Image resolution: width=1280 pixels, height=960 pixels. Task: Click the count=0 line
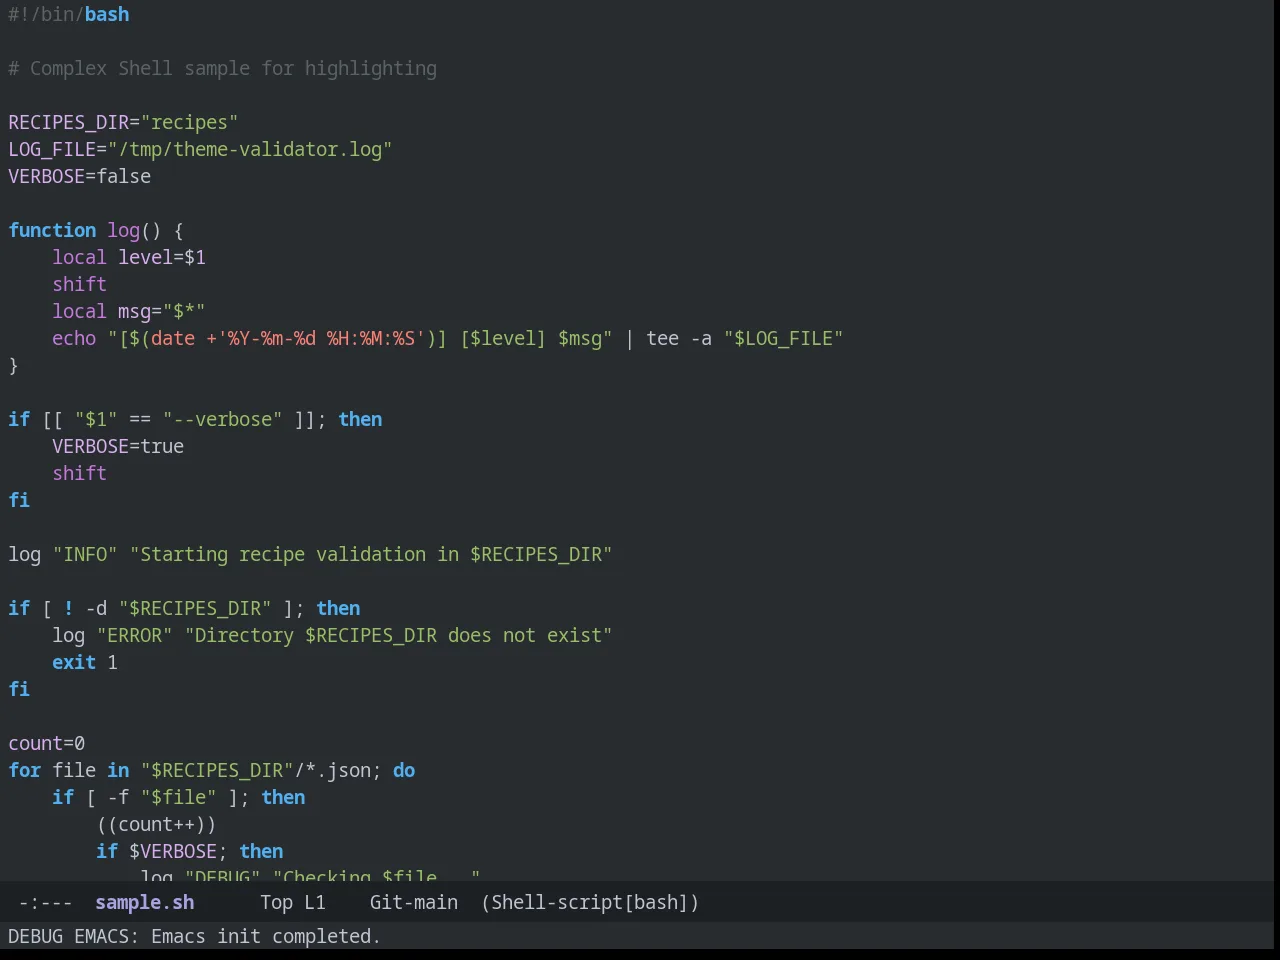coord(47,743)
